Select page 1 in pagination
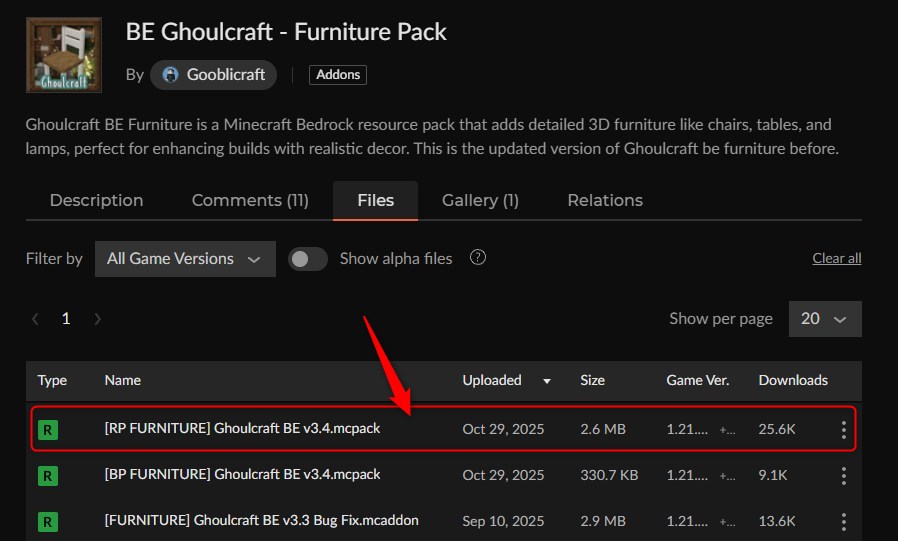The image size is (898, 541). tap(66, 318)
